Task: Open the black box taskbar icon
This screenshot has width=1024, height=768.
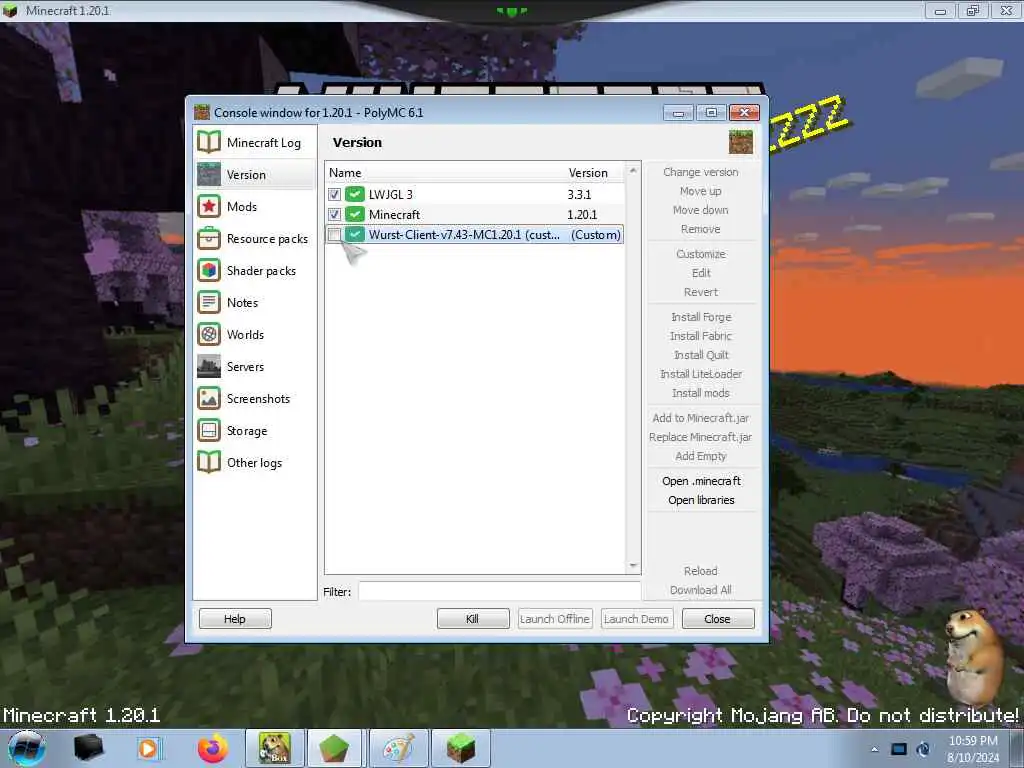Action: (89, 748)
